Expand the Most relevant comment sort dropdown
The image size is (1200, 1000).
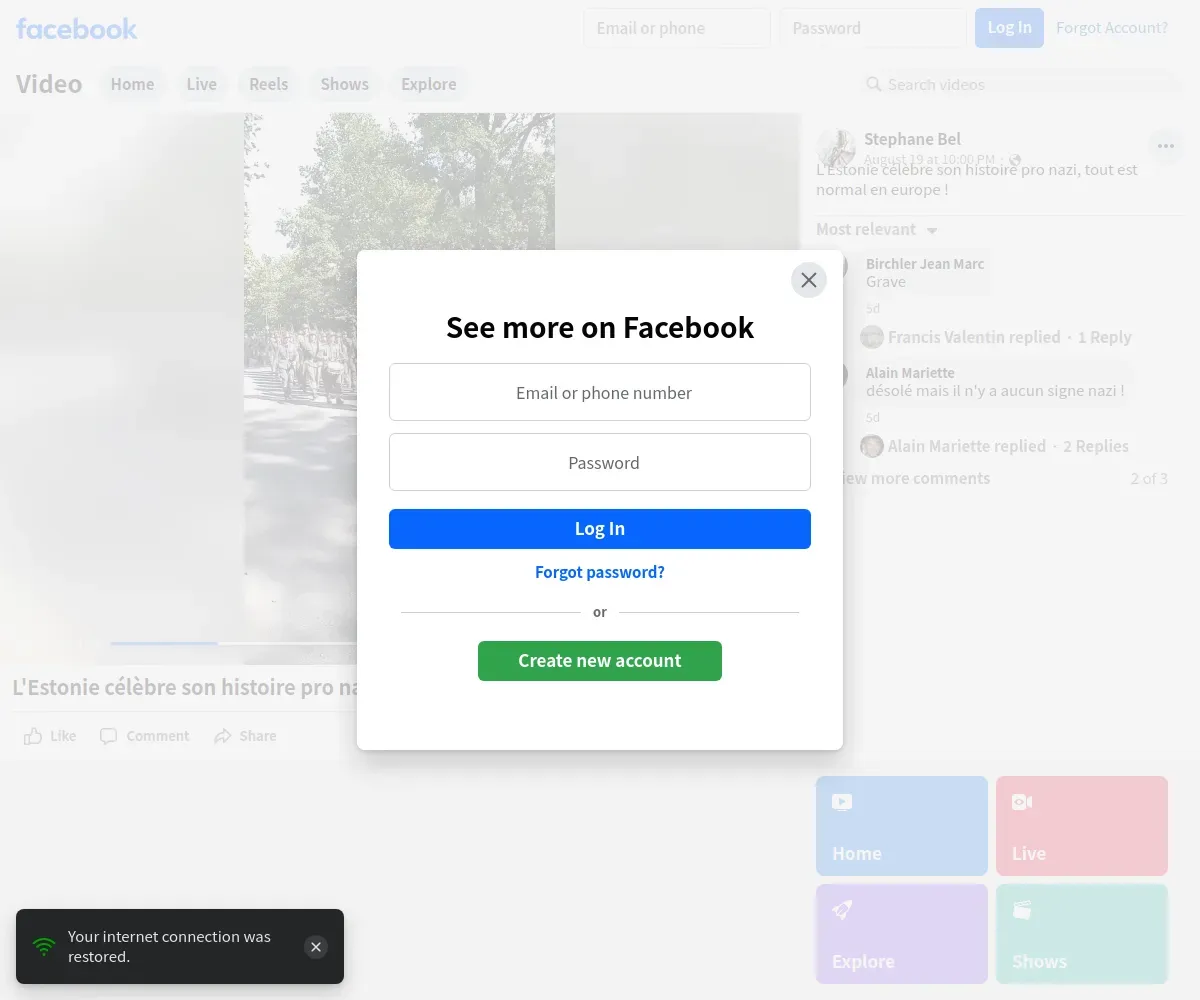pyautogui.click(x=877, y=229)
